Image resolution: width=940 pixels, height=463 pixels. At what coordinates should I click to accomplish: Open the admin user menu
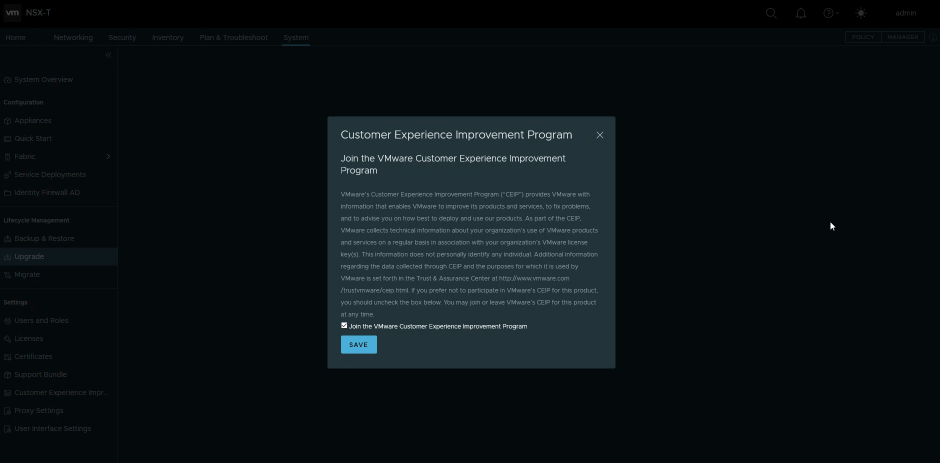[906, 13]
